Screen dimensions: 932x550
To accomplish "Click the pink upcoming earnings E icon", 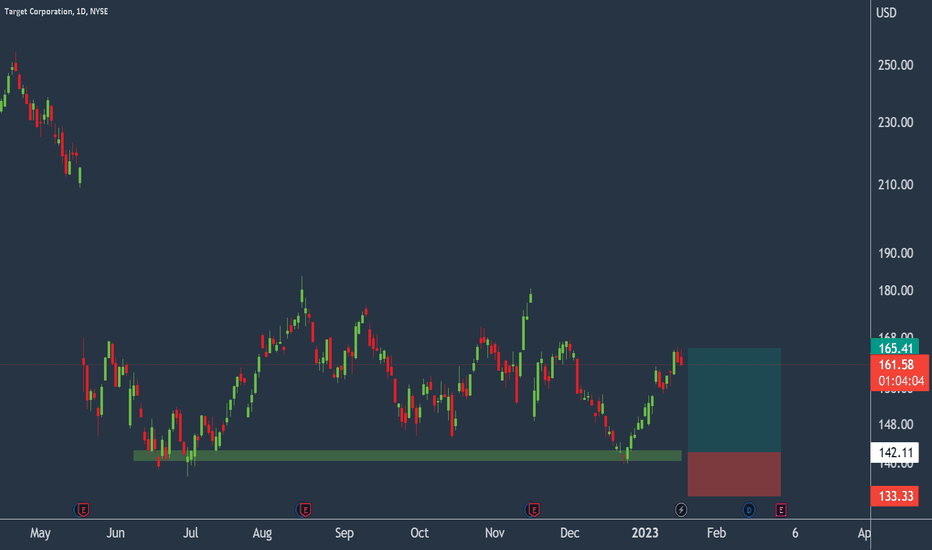I will point(781,510).
